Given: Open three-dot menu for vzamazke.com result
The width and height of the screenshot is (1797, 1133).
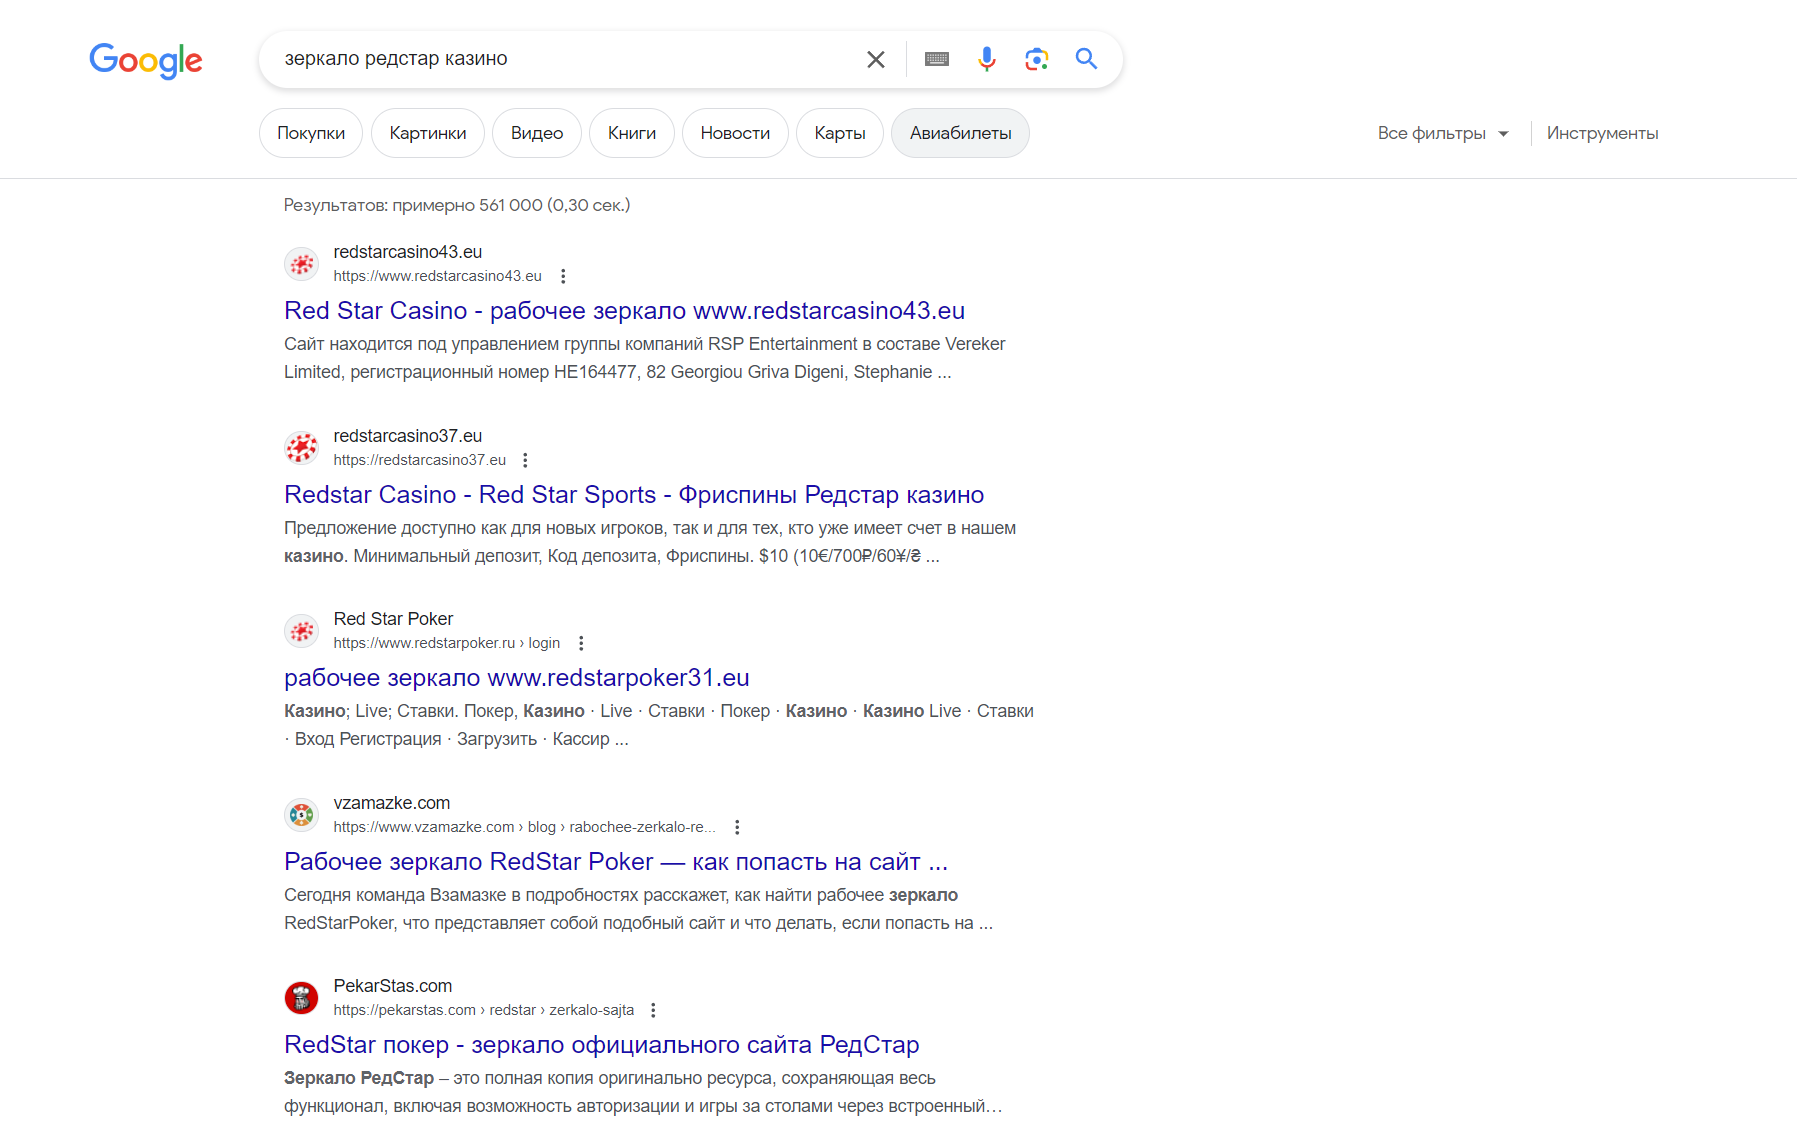Looking at the screenshot, I should [x=737, y=827].
